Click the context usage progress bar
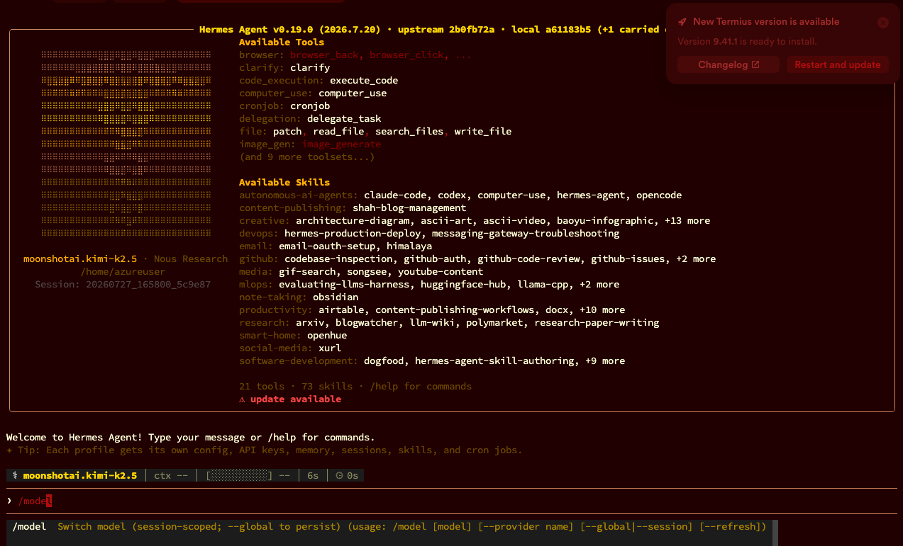Image resolution: width=904 pixels, height=546 pixels. [239, 476]
